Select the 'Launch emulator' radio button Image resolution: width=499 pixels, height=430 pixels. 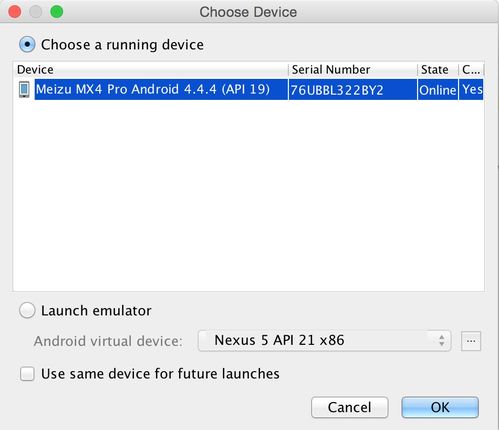click(x=27, y=311)
